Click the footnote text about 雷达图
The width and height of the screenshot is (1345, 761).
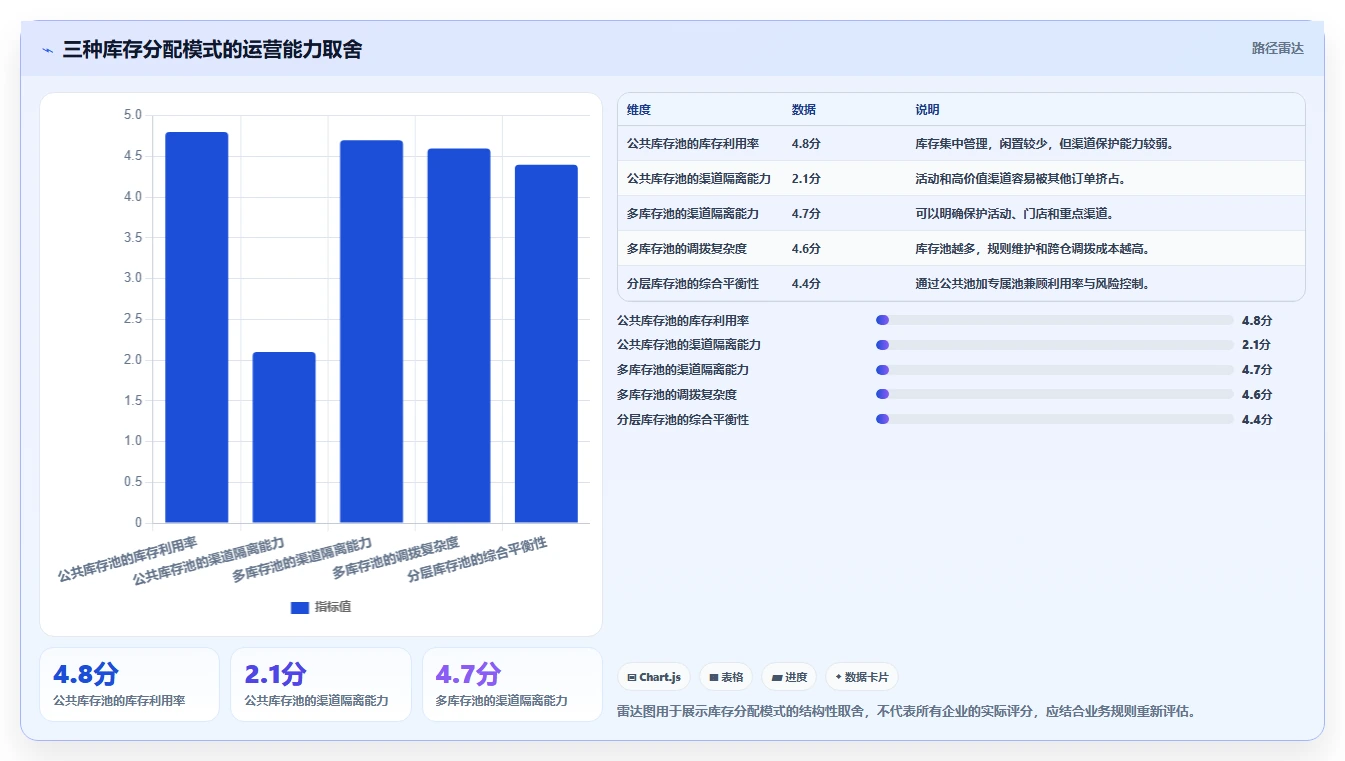907,712
